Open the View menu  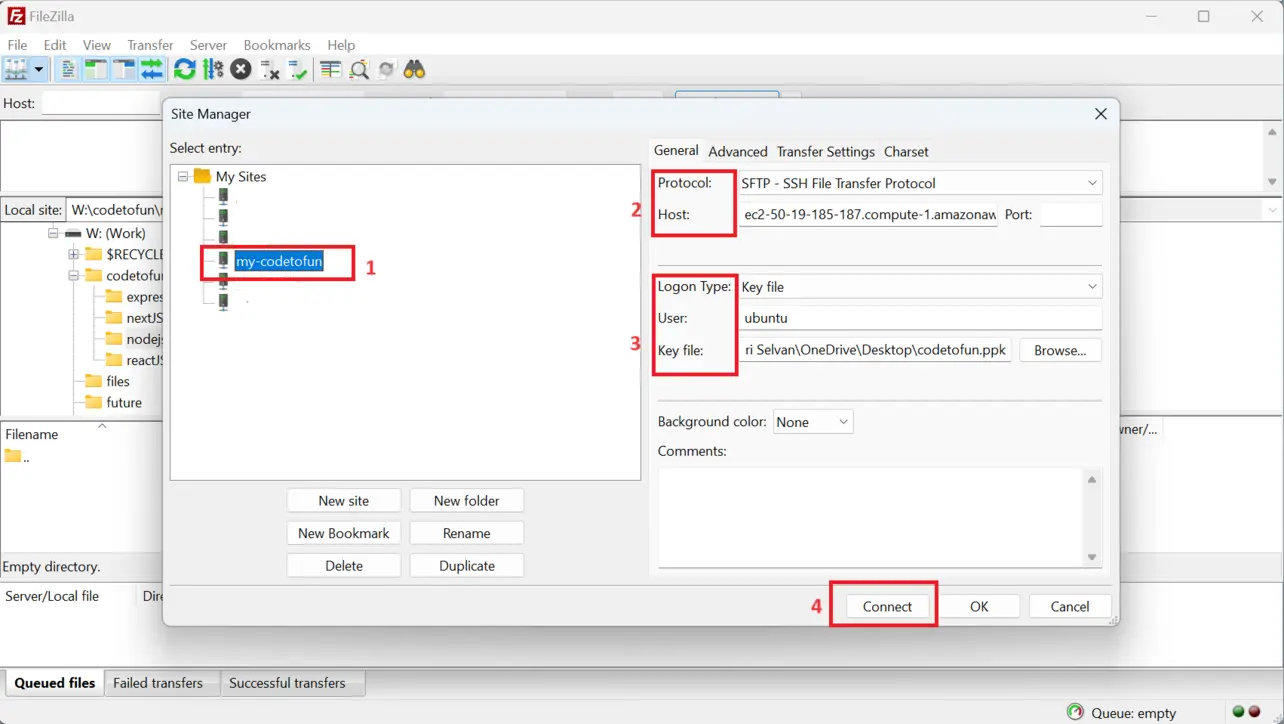(x=97, y=45)
